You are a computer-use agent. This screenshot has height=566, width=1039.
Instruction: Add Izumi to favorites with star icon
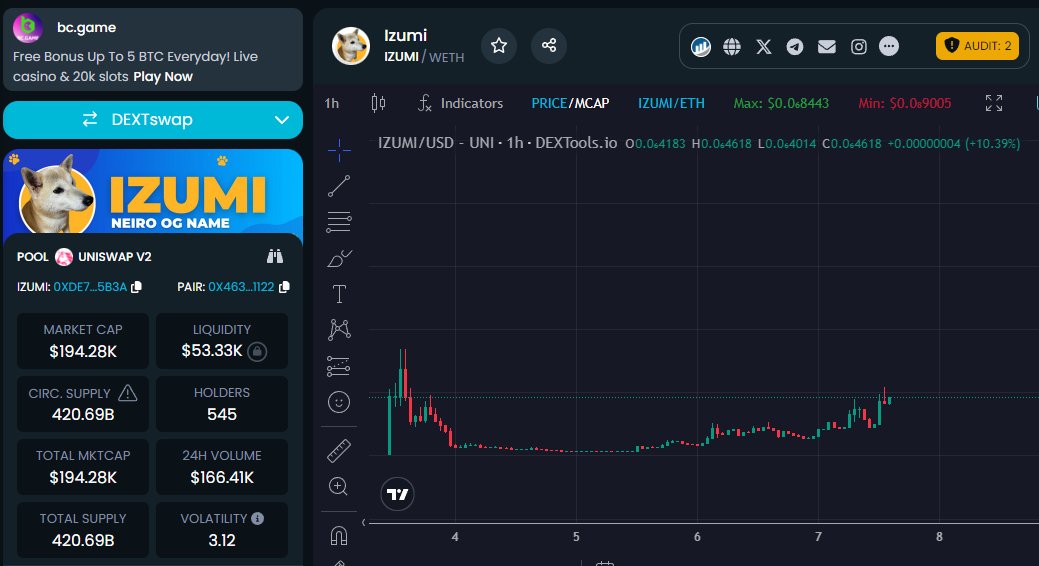point(498,46)
